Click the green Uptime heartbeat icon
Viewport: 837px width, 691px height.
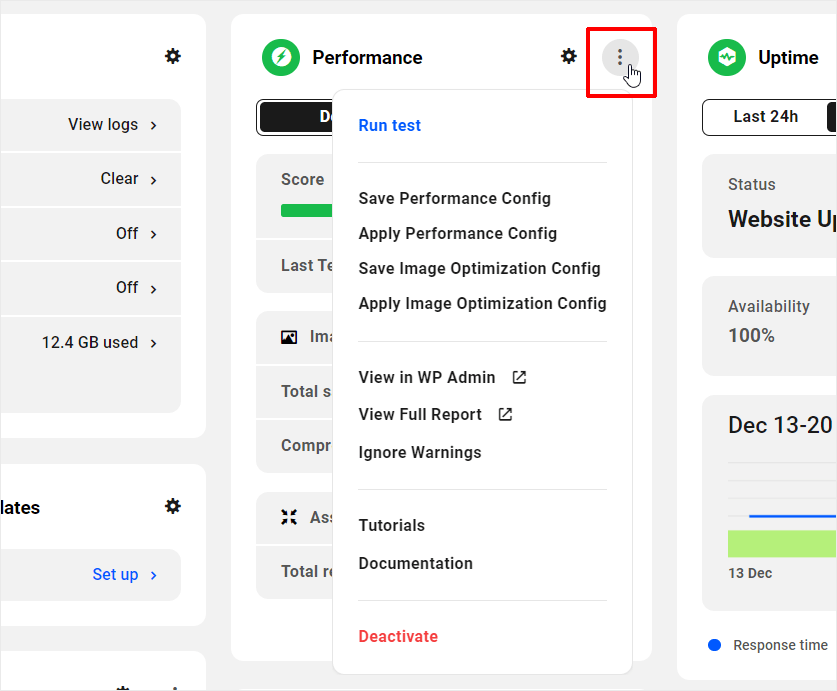coord(727,57)
